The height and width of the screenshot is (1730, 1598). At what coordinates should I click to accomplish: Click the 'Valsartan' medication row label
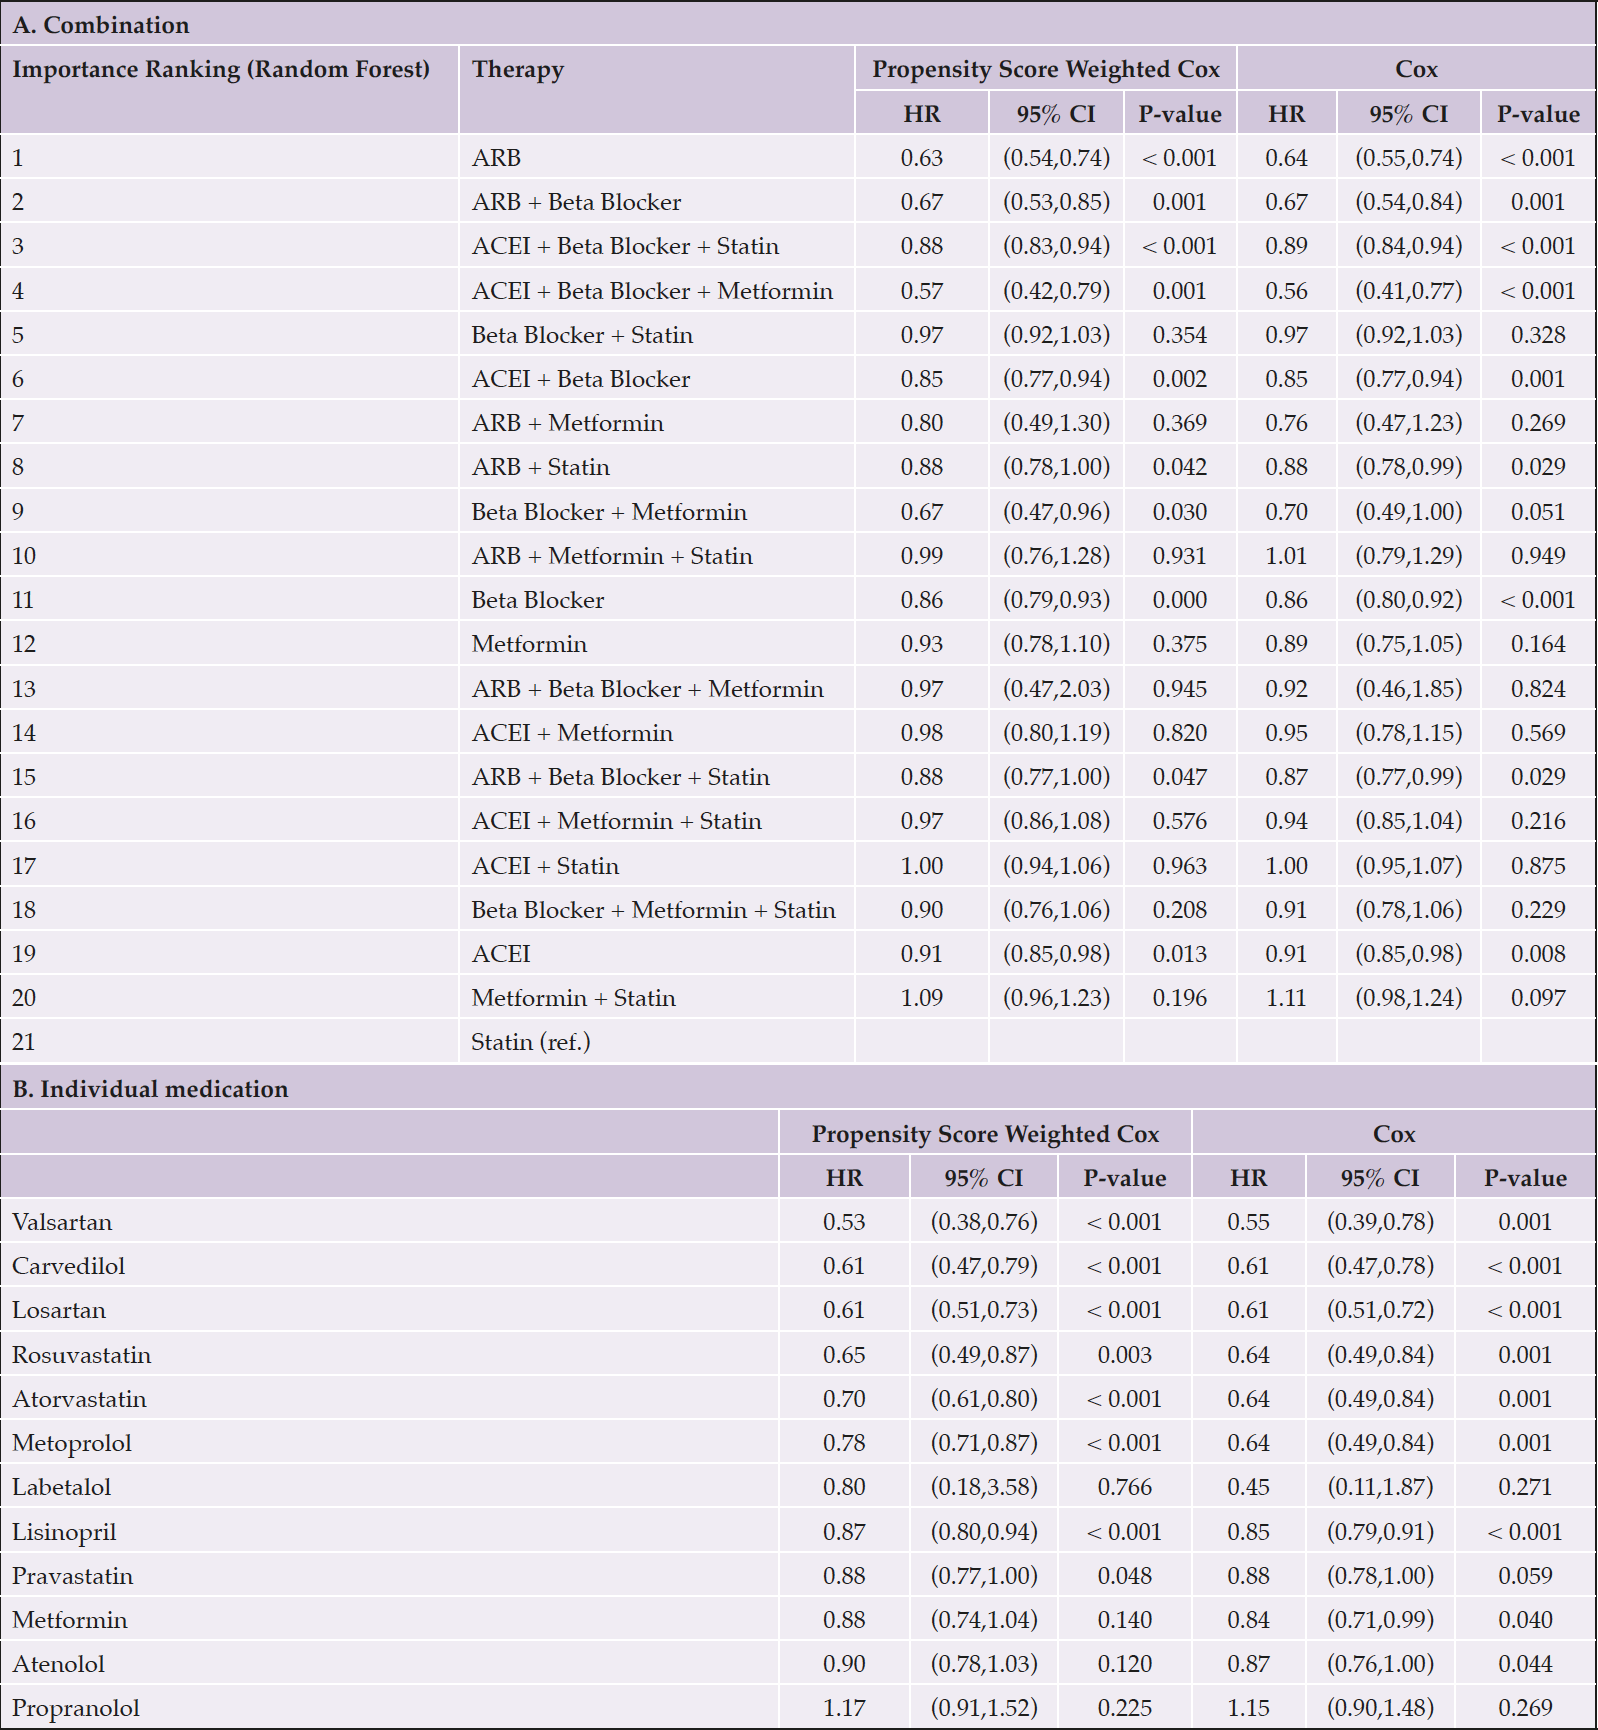[x=62, y=1222]
